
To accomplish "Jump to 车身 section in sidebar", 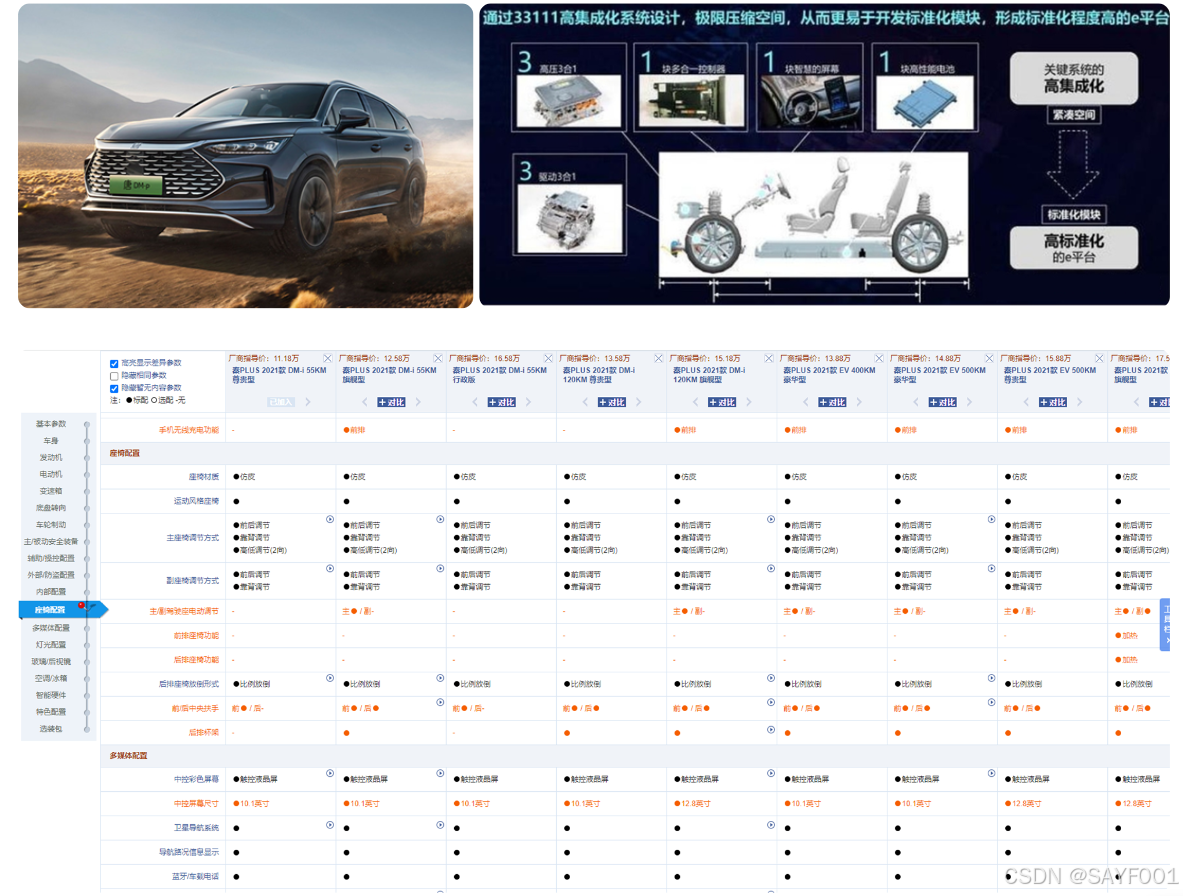I will pyautogui.click(x=51, y=440).
